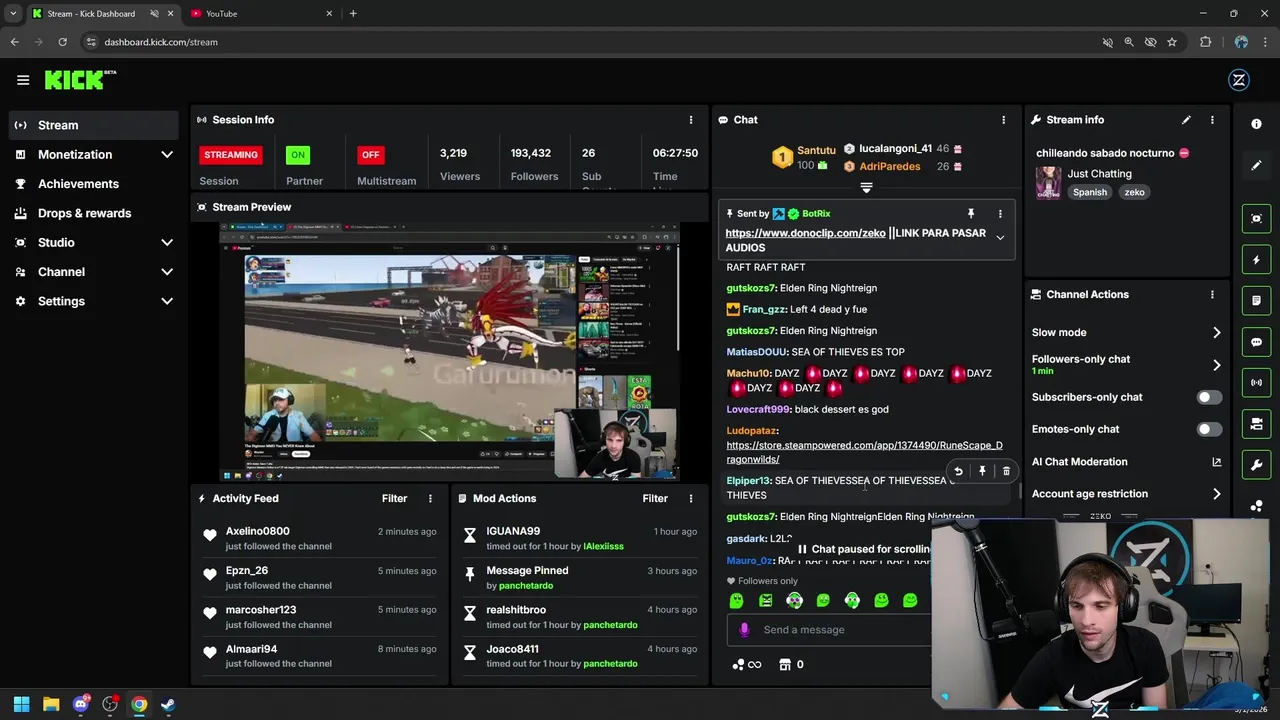Open Account age restriction arrow
Screen dimensions: 1280x720
point(1216,494)
